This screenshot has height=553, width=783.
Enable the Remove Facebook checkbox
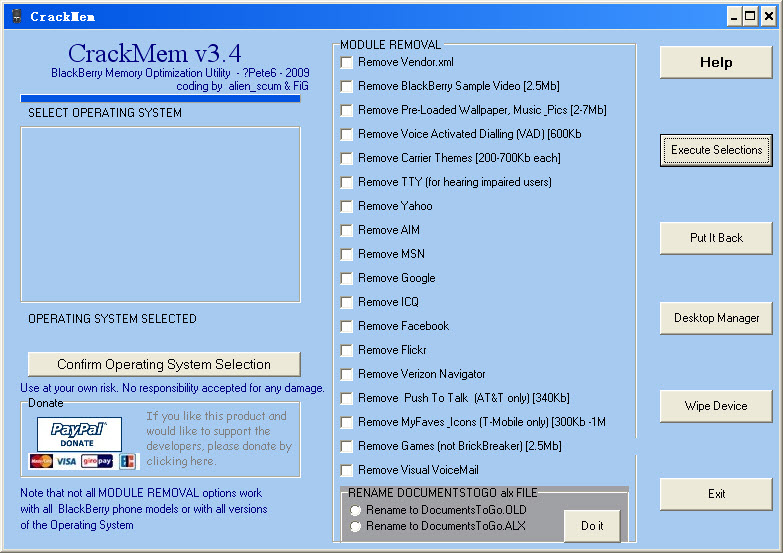tap(346, 326)
